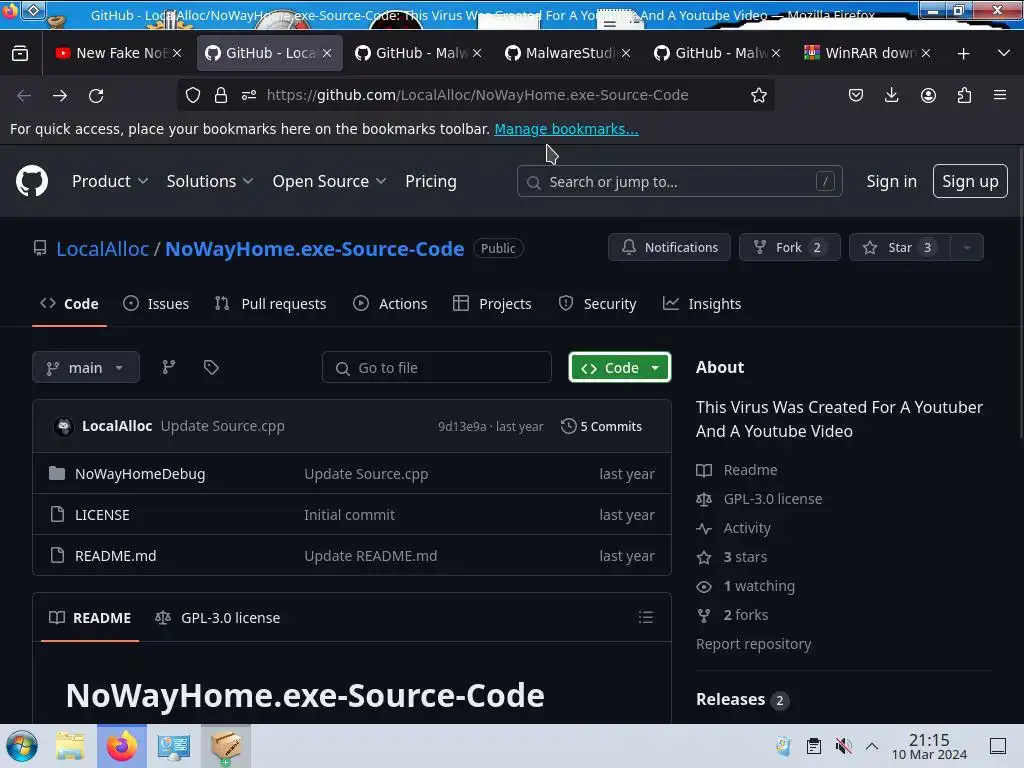Open the Firefox View icon
The height and width of the screenshot is (768, 1024).
(20, 53)
